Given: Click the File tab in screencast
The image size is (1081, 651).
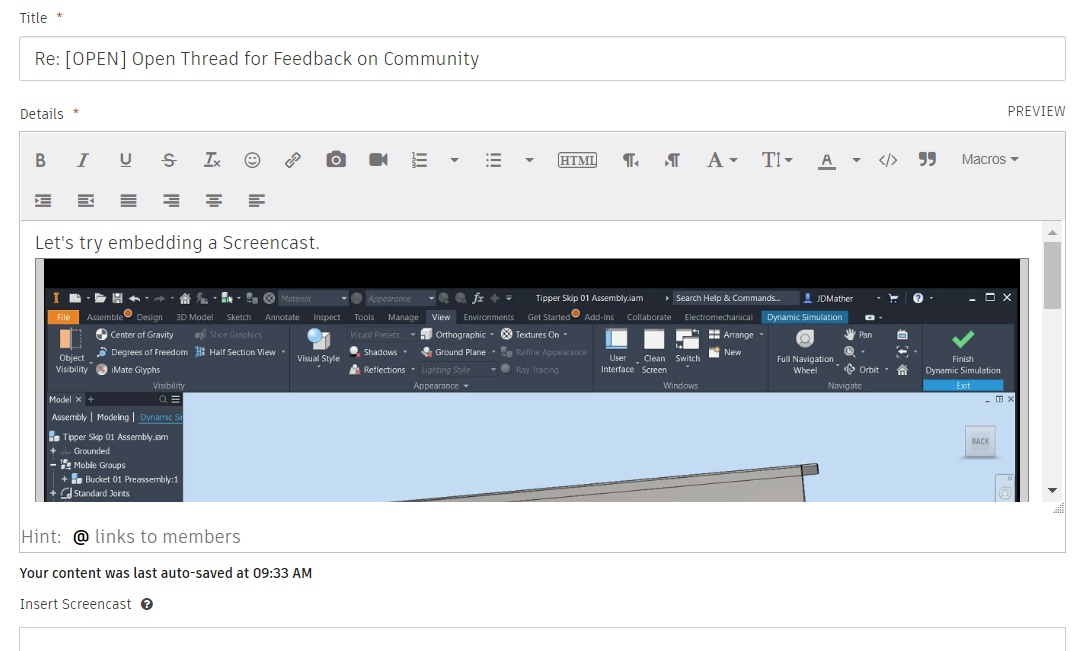Looking at the screenshot, I should [x=63, y=317].
